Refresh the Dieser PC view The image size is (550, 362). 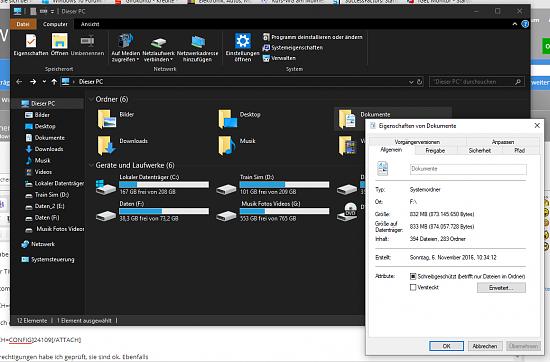click(x=420, y=82)
